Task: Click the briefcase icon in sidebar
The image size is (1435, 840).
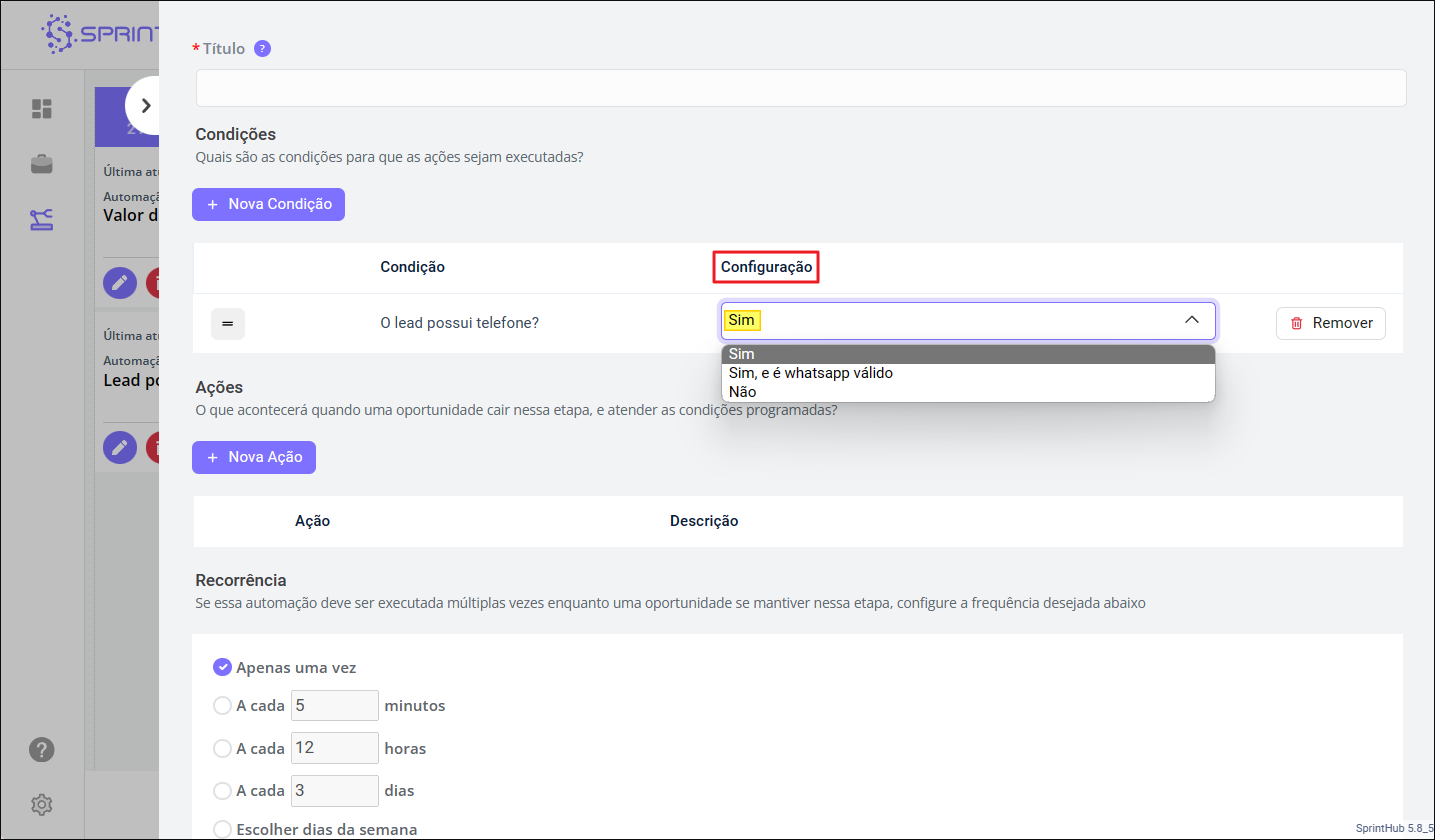Action: tap(42, 164)
